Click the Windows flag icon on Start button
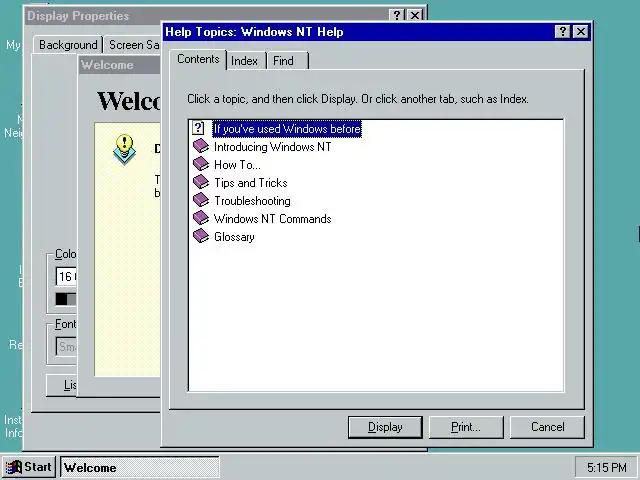640x480 pixels. point(13,467)
